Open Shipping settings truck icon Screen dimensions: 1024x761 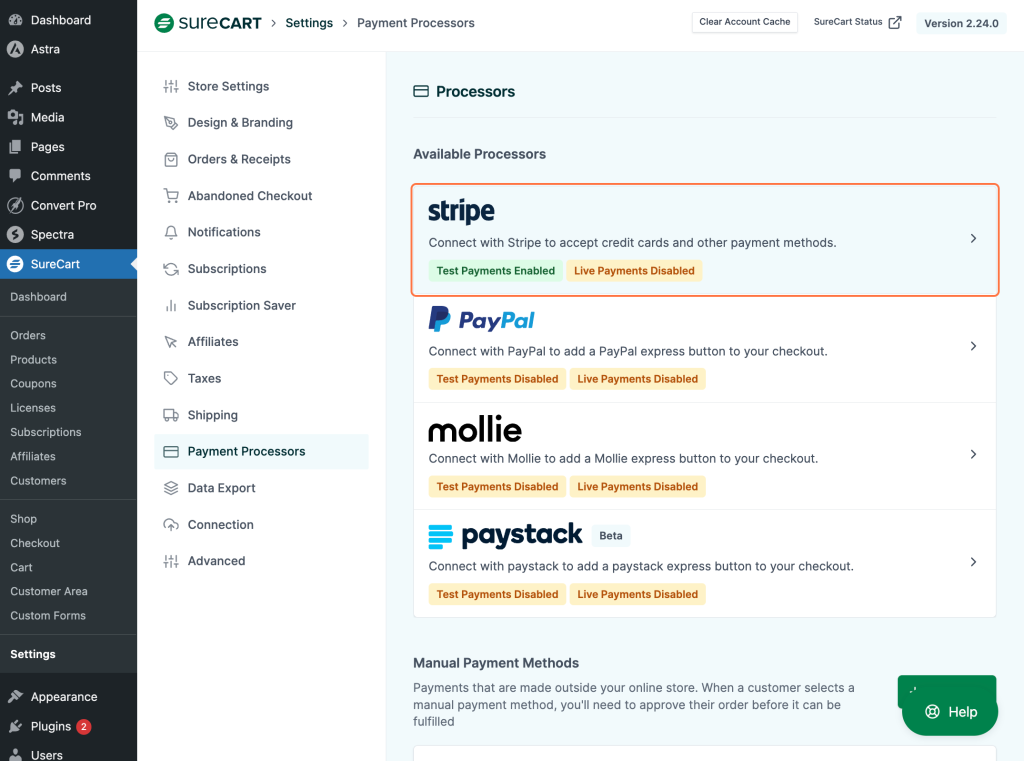[x=170, y=414]
